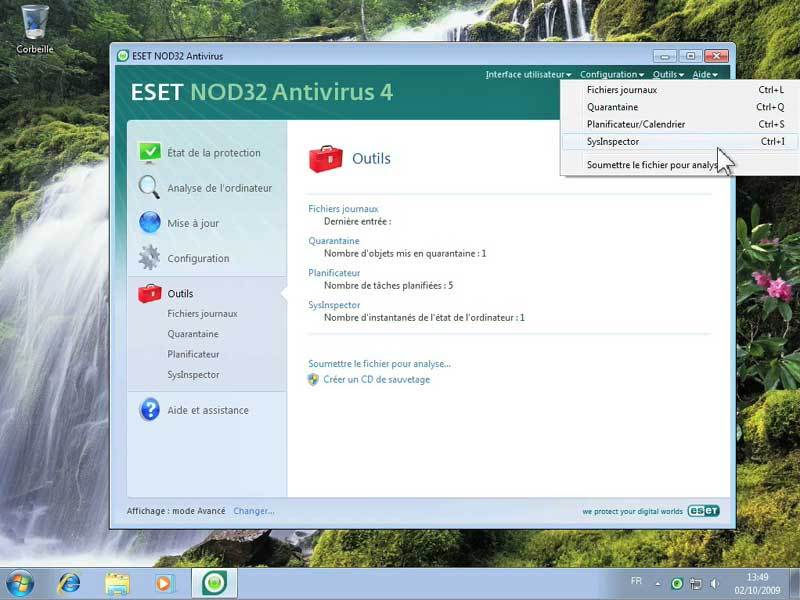The image size is (800, 600).
Task: Close the ESET NOD32 Antivirus window
Action: pyautogui.click(x=716, y=56)
